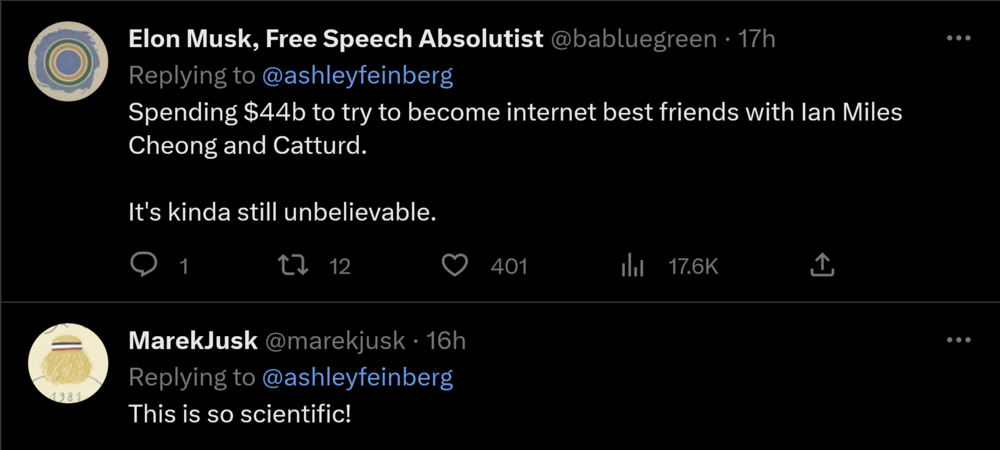View analytics bar chart icon

pyautogui.click(x=632, y=265)
